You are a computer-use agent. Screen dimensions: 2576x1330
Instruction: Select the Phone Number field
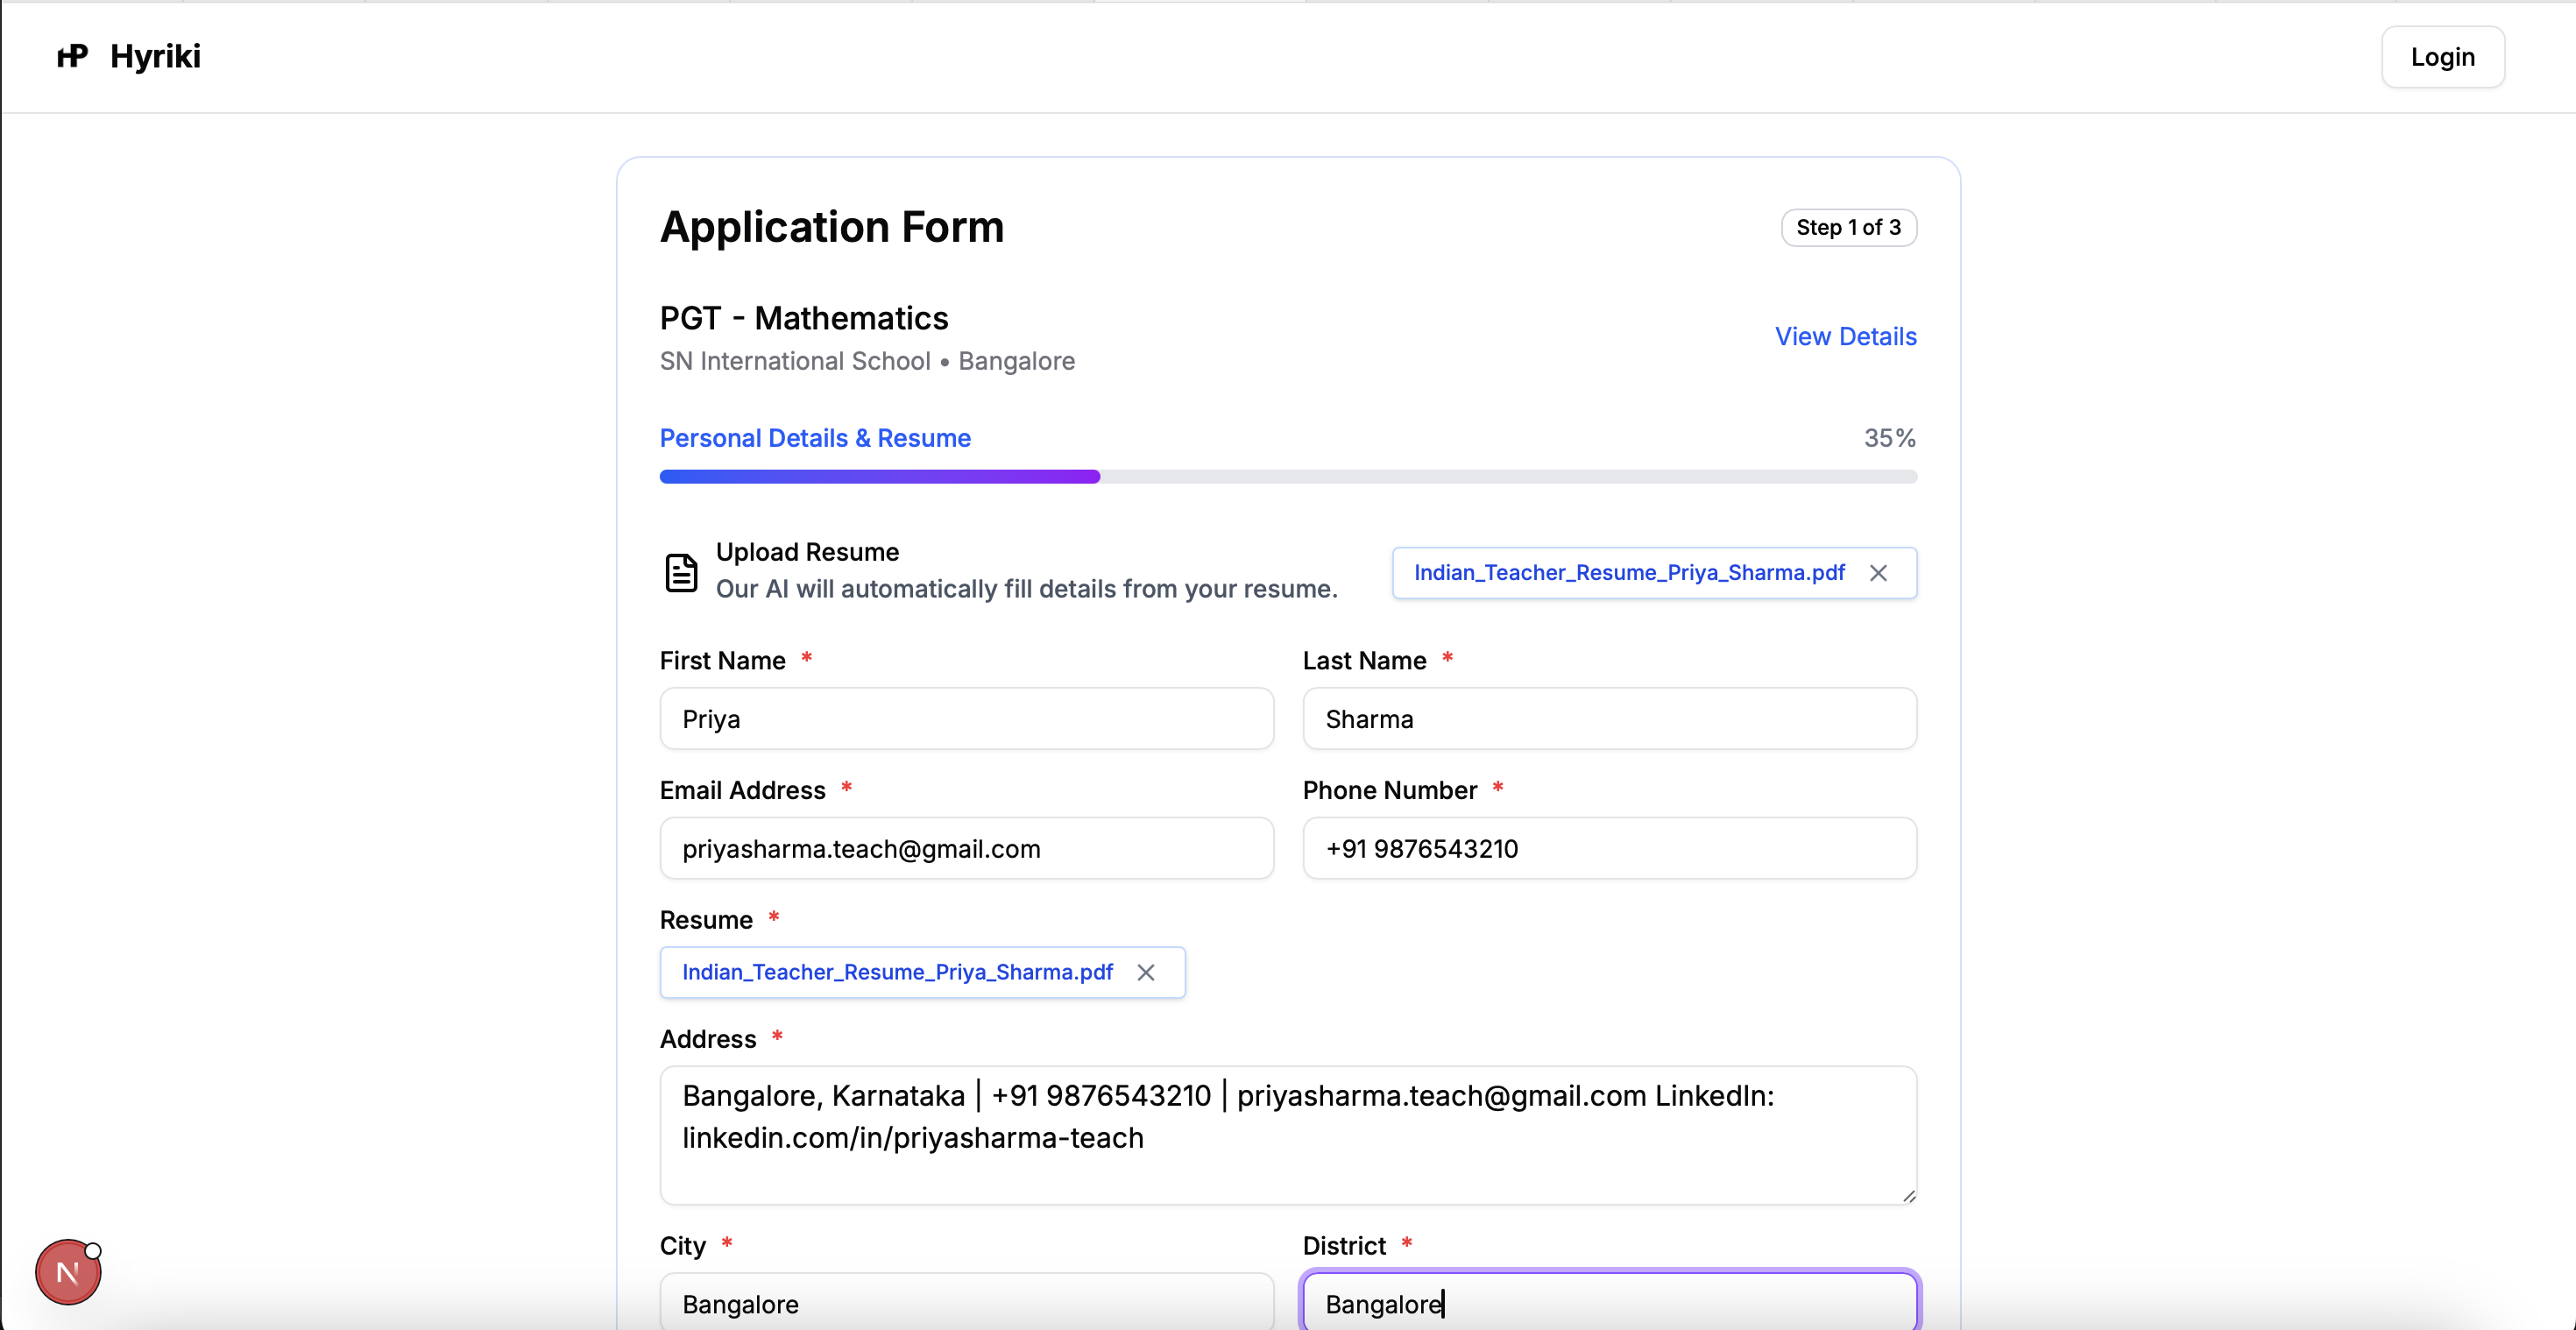coord(1608,848)
